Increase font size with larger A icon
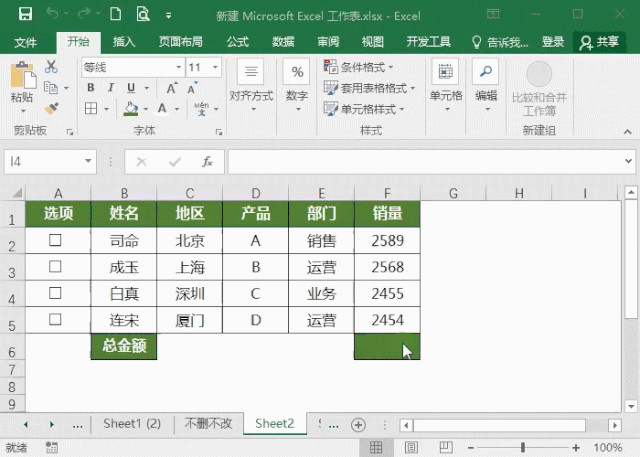640x457 pixels. (171, 88)
